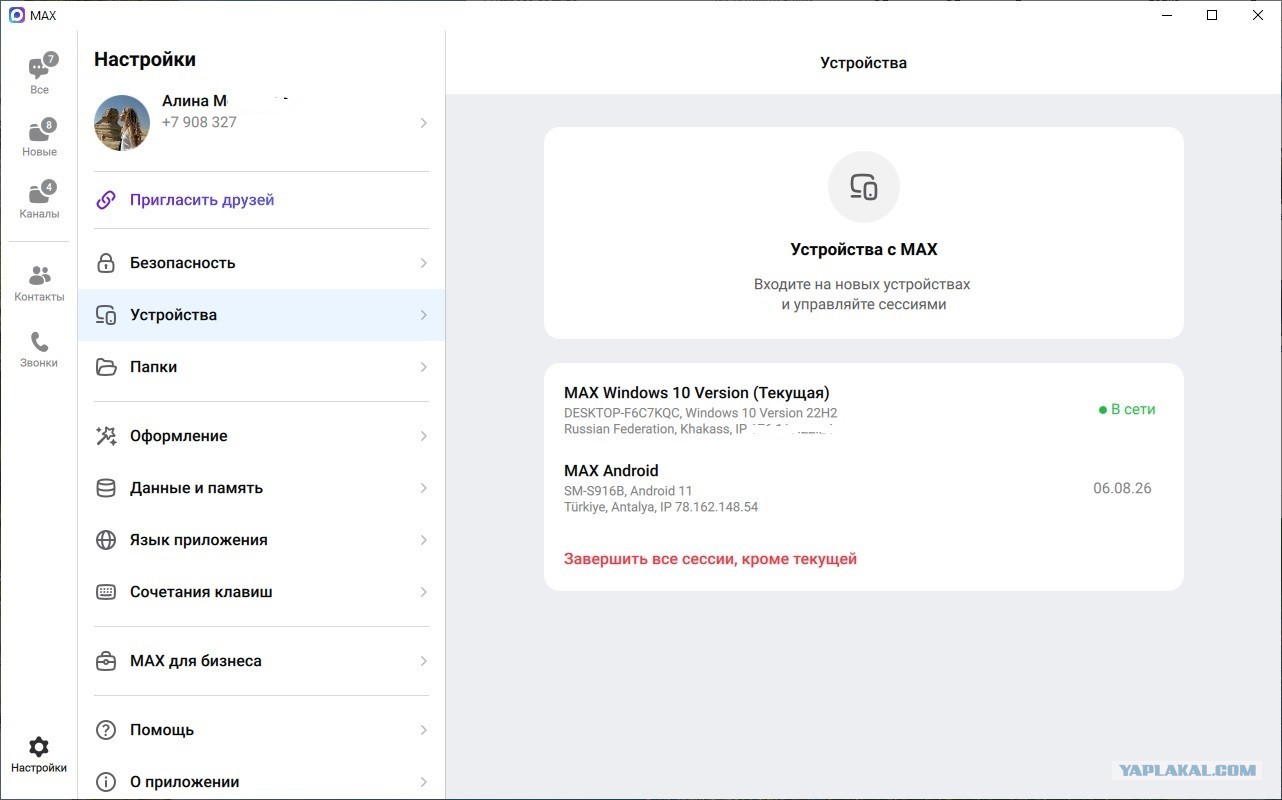The height and width of the screenshot is (800, 1282).
Task: Expand Сочетания клавиш with its chevron
Action: click(x=424, y=592)
